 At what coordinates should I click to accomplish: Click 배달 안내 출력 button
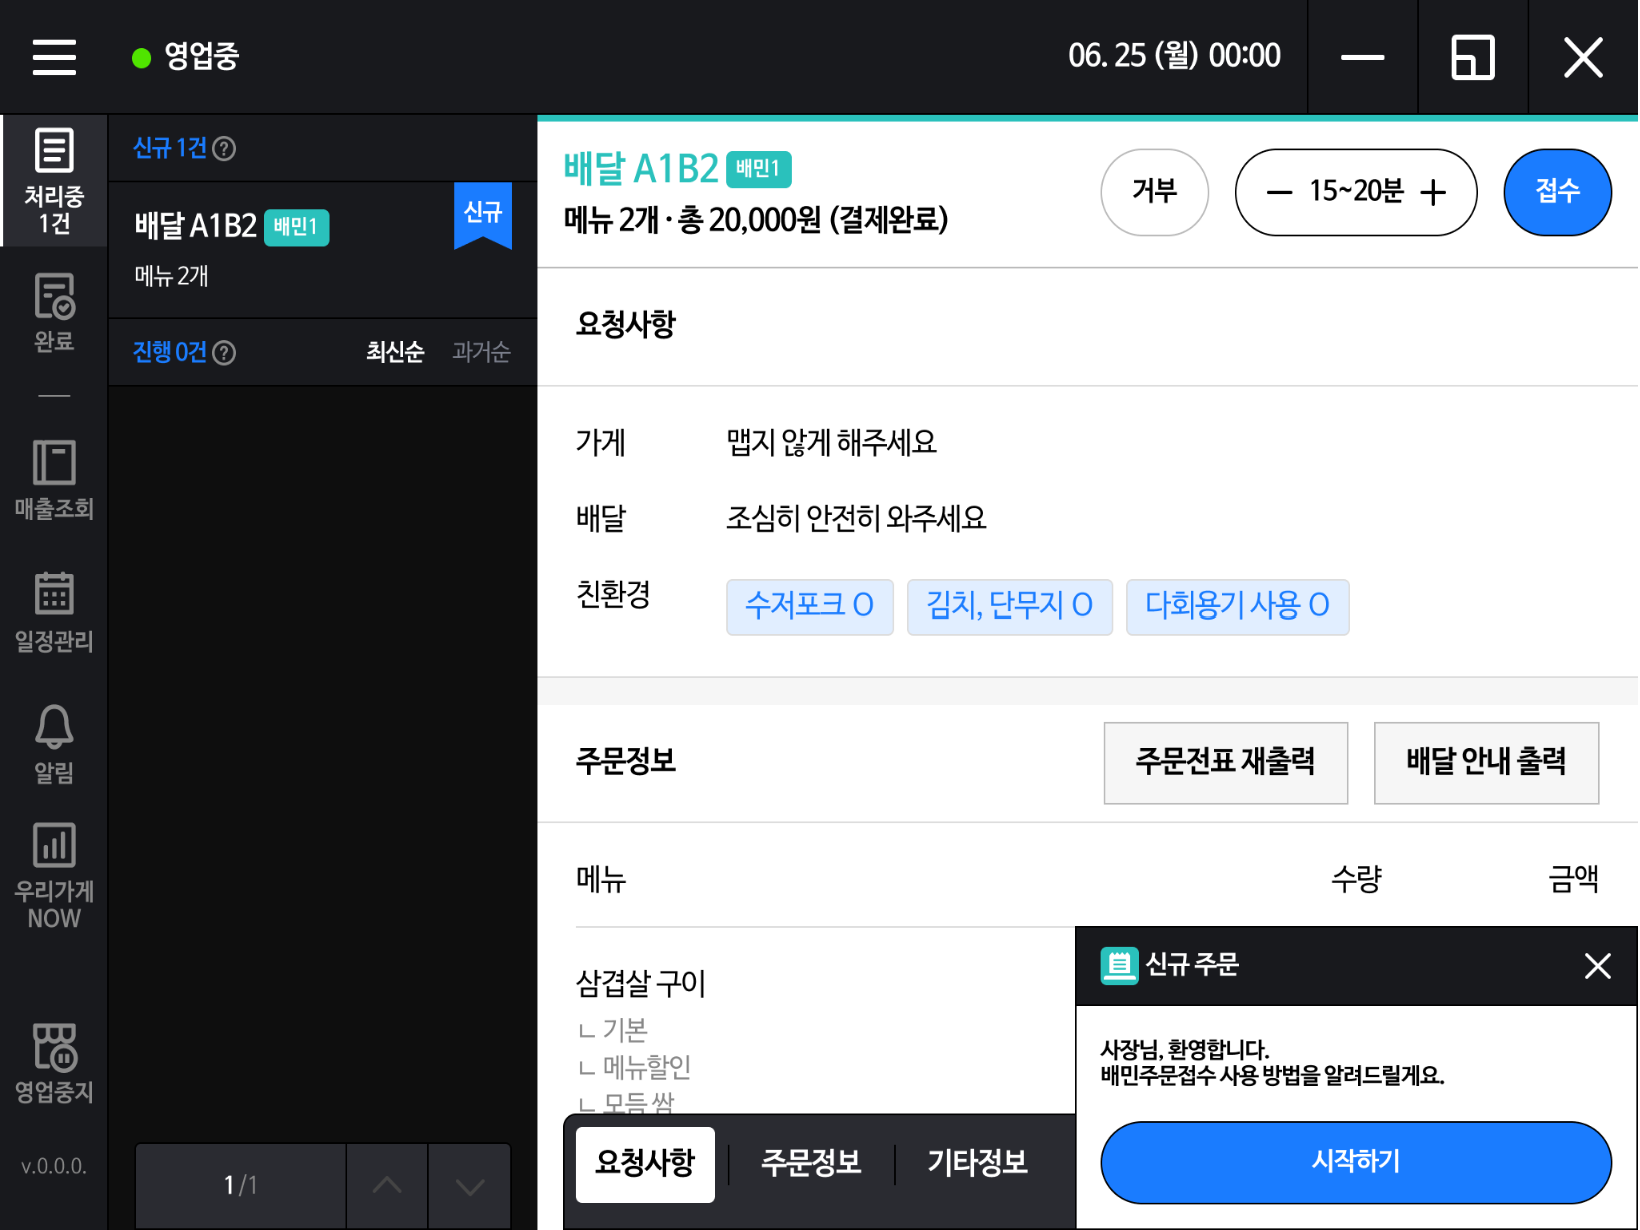[x=1486, y=763]
